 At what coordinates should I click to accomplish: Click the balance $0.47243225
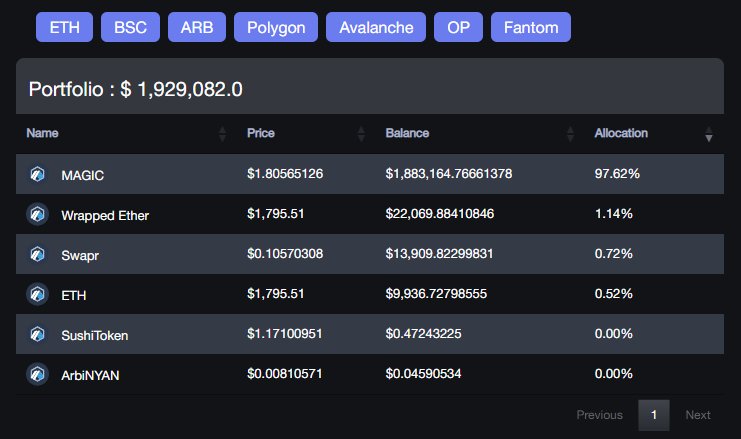click(423, 334)
